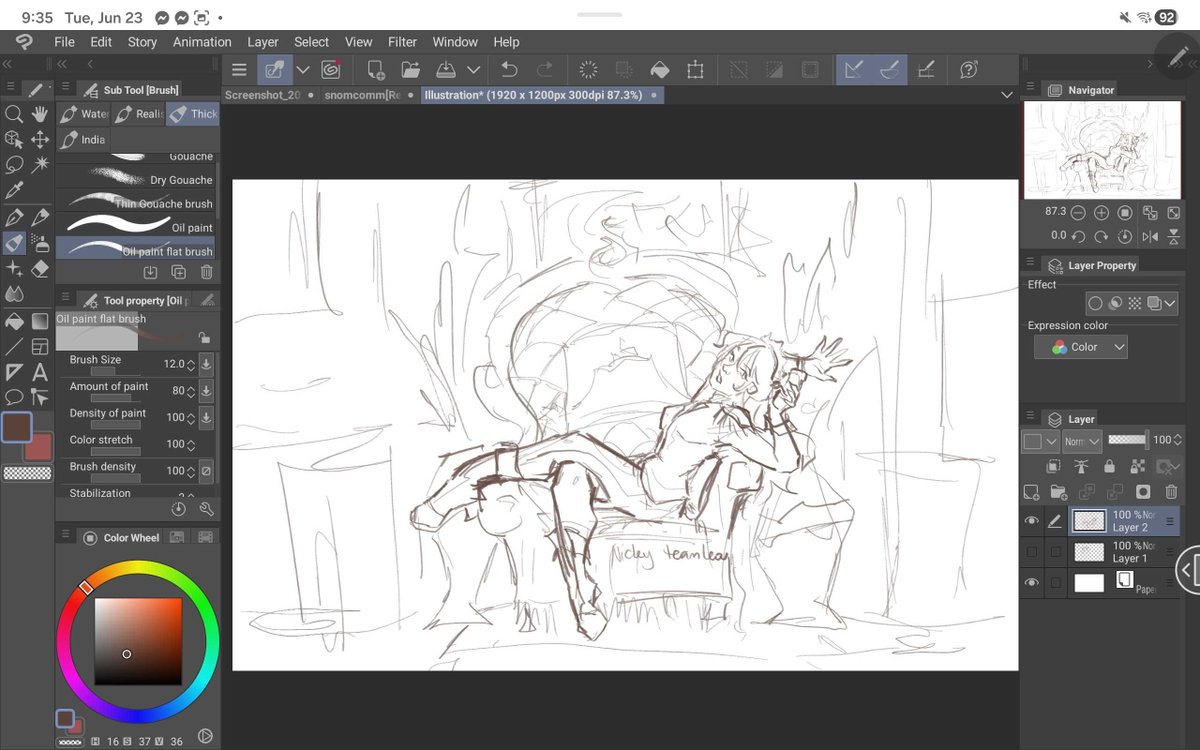Toggle snap to special ruler
The width and height of the screenshot is (1200, 750).
(x=889, y=70)
